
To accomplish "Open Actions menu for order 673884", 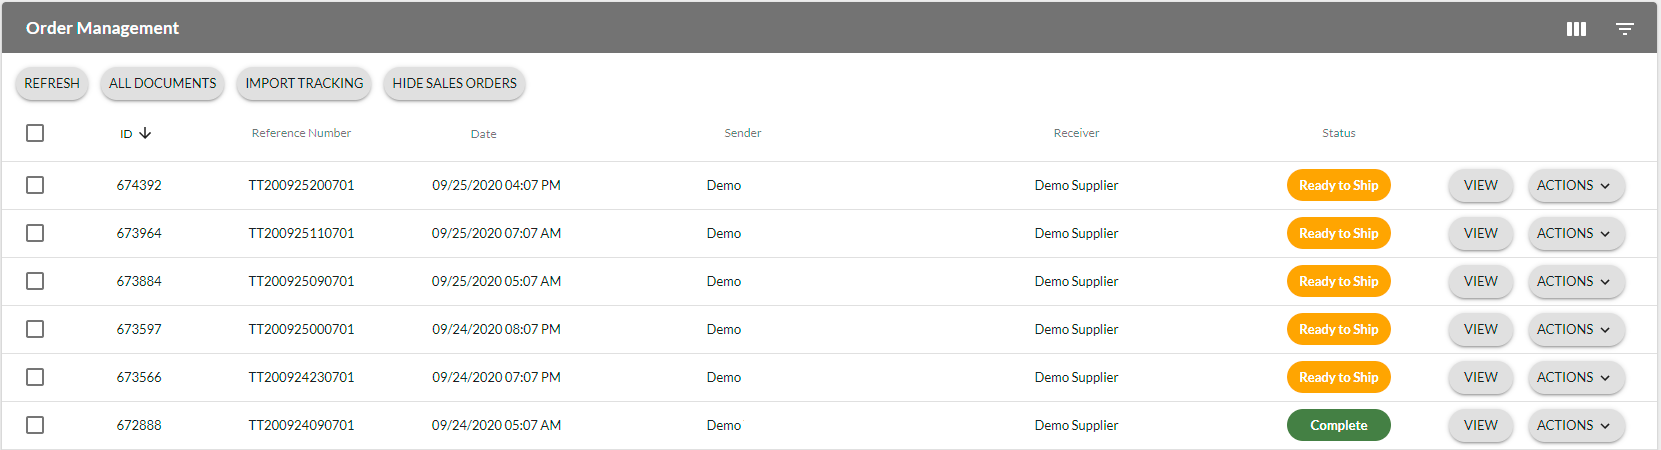I will [x=1574, y=281].
